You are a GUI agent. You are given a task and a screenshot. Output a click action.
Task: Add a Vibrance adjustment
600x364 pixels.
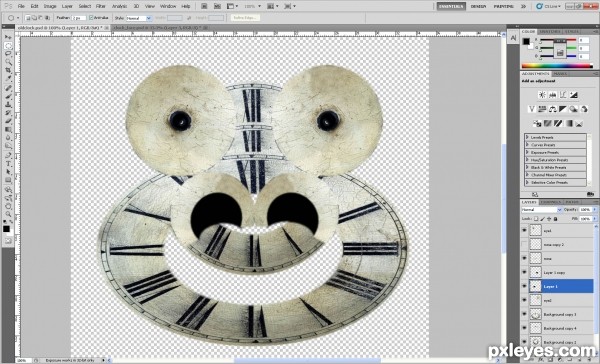click(532, 109)
